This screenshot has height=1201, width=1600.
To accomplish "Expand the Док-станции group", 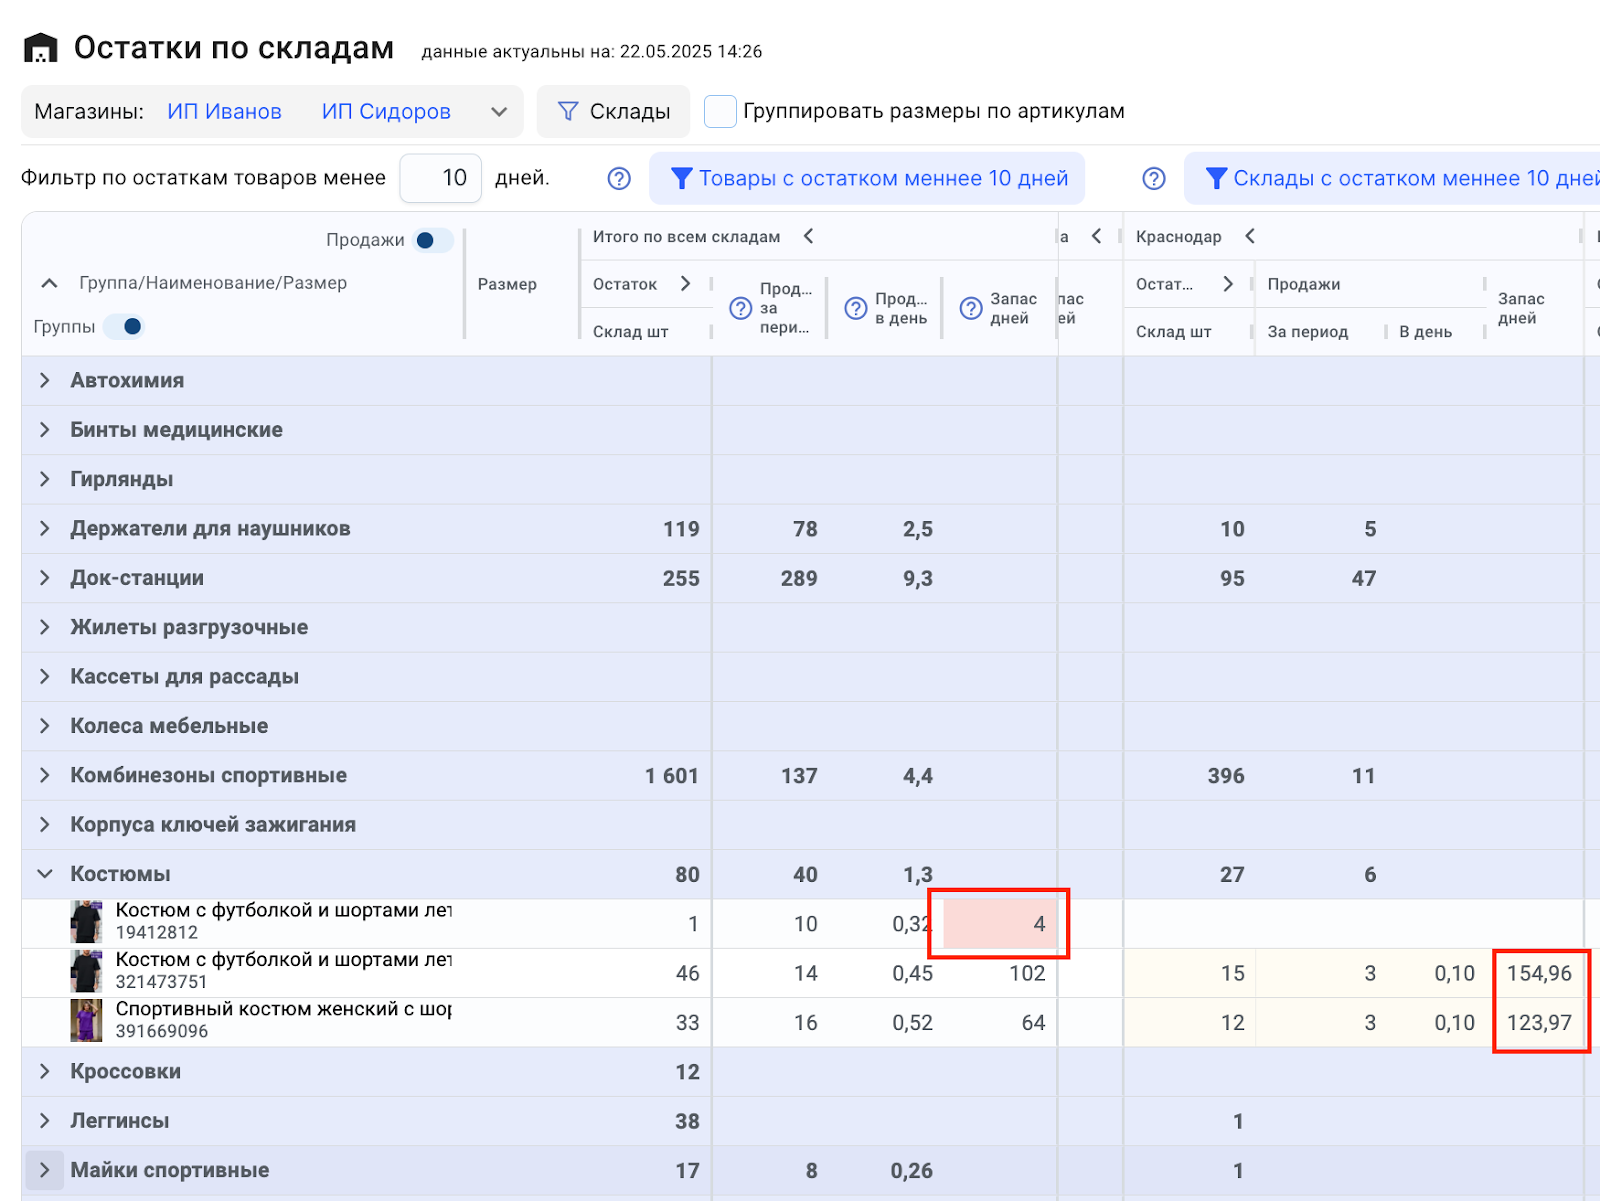I will click(x=45, y=578).
